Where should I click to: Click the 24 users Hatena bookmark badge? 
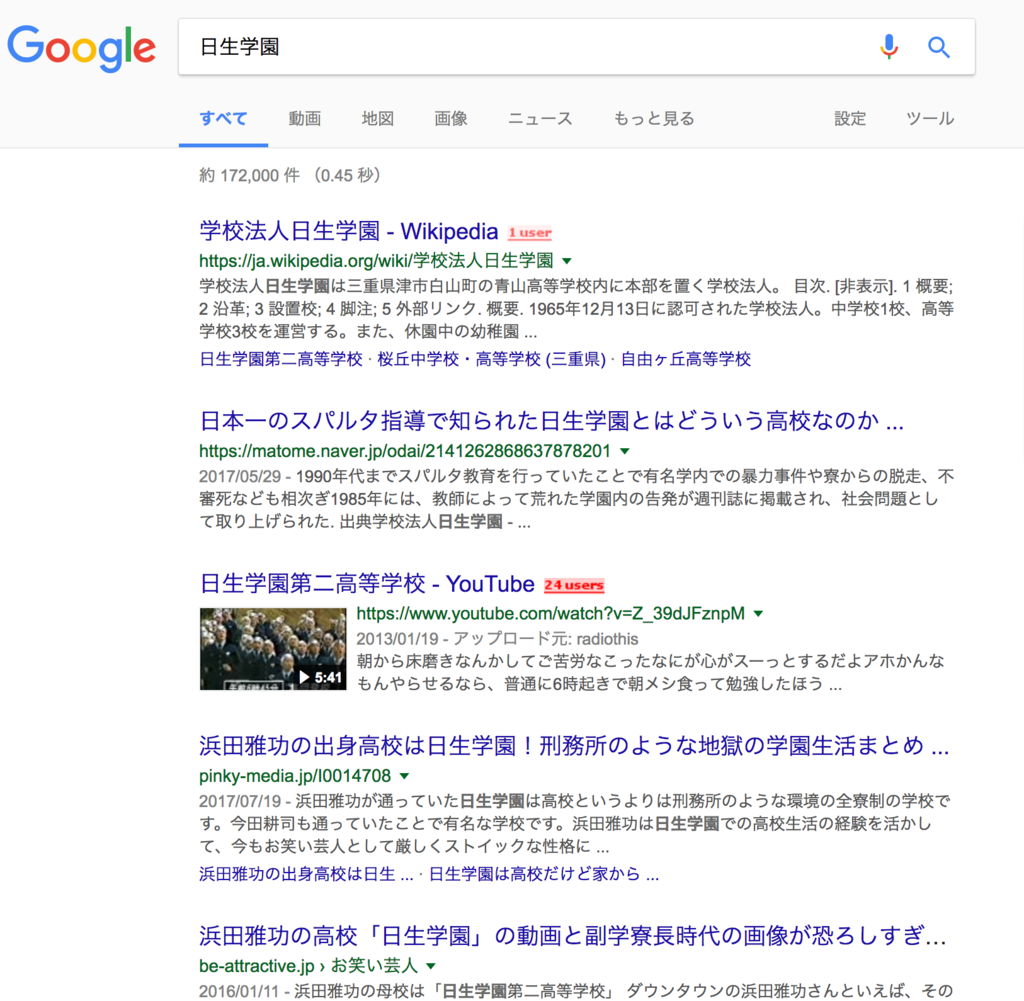(573, 585)
